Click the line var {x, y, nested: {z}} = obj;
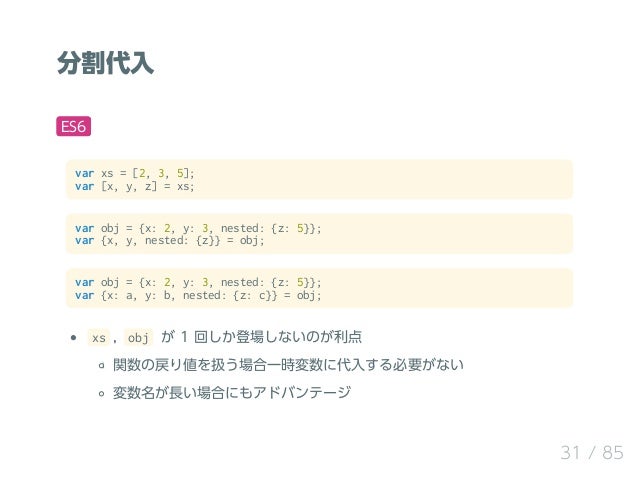This screenshot has height=478, width=638. [170, 241]
